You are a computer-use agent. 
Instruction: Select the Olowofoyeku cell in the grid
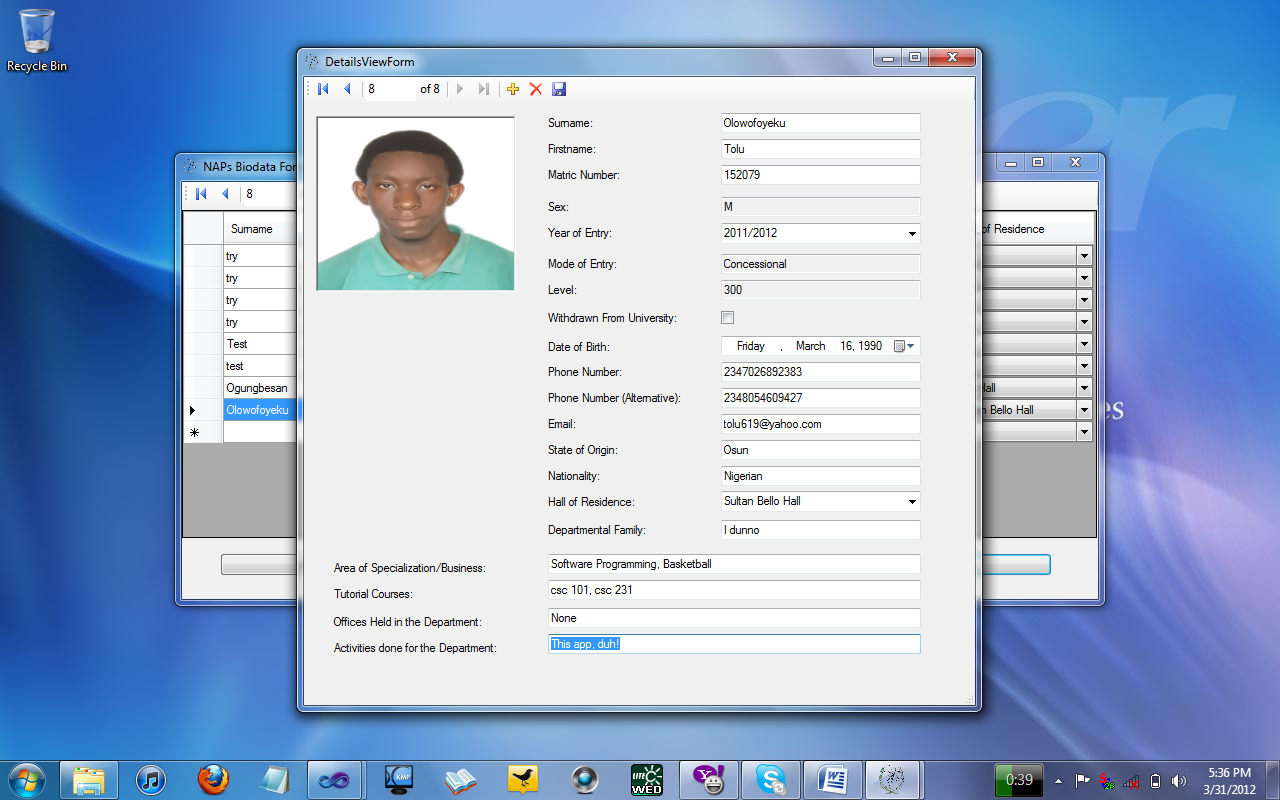click(260, 410)
